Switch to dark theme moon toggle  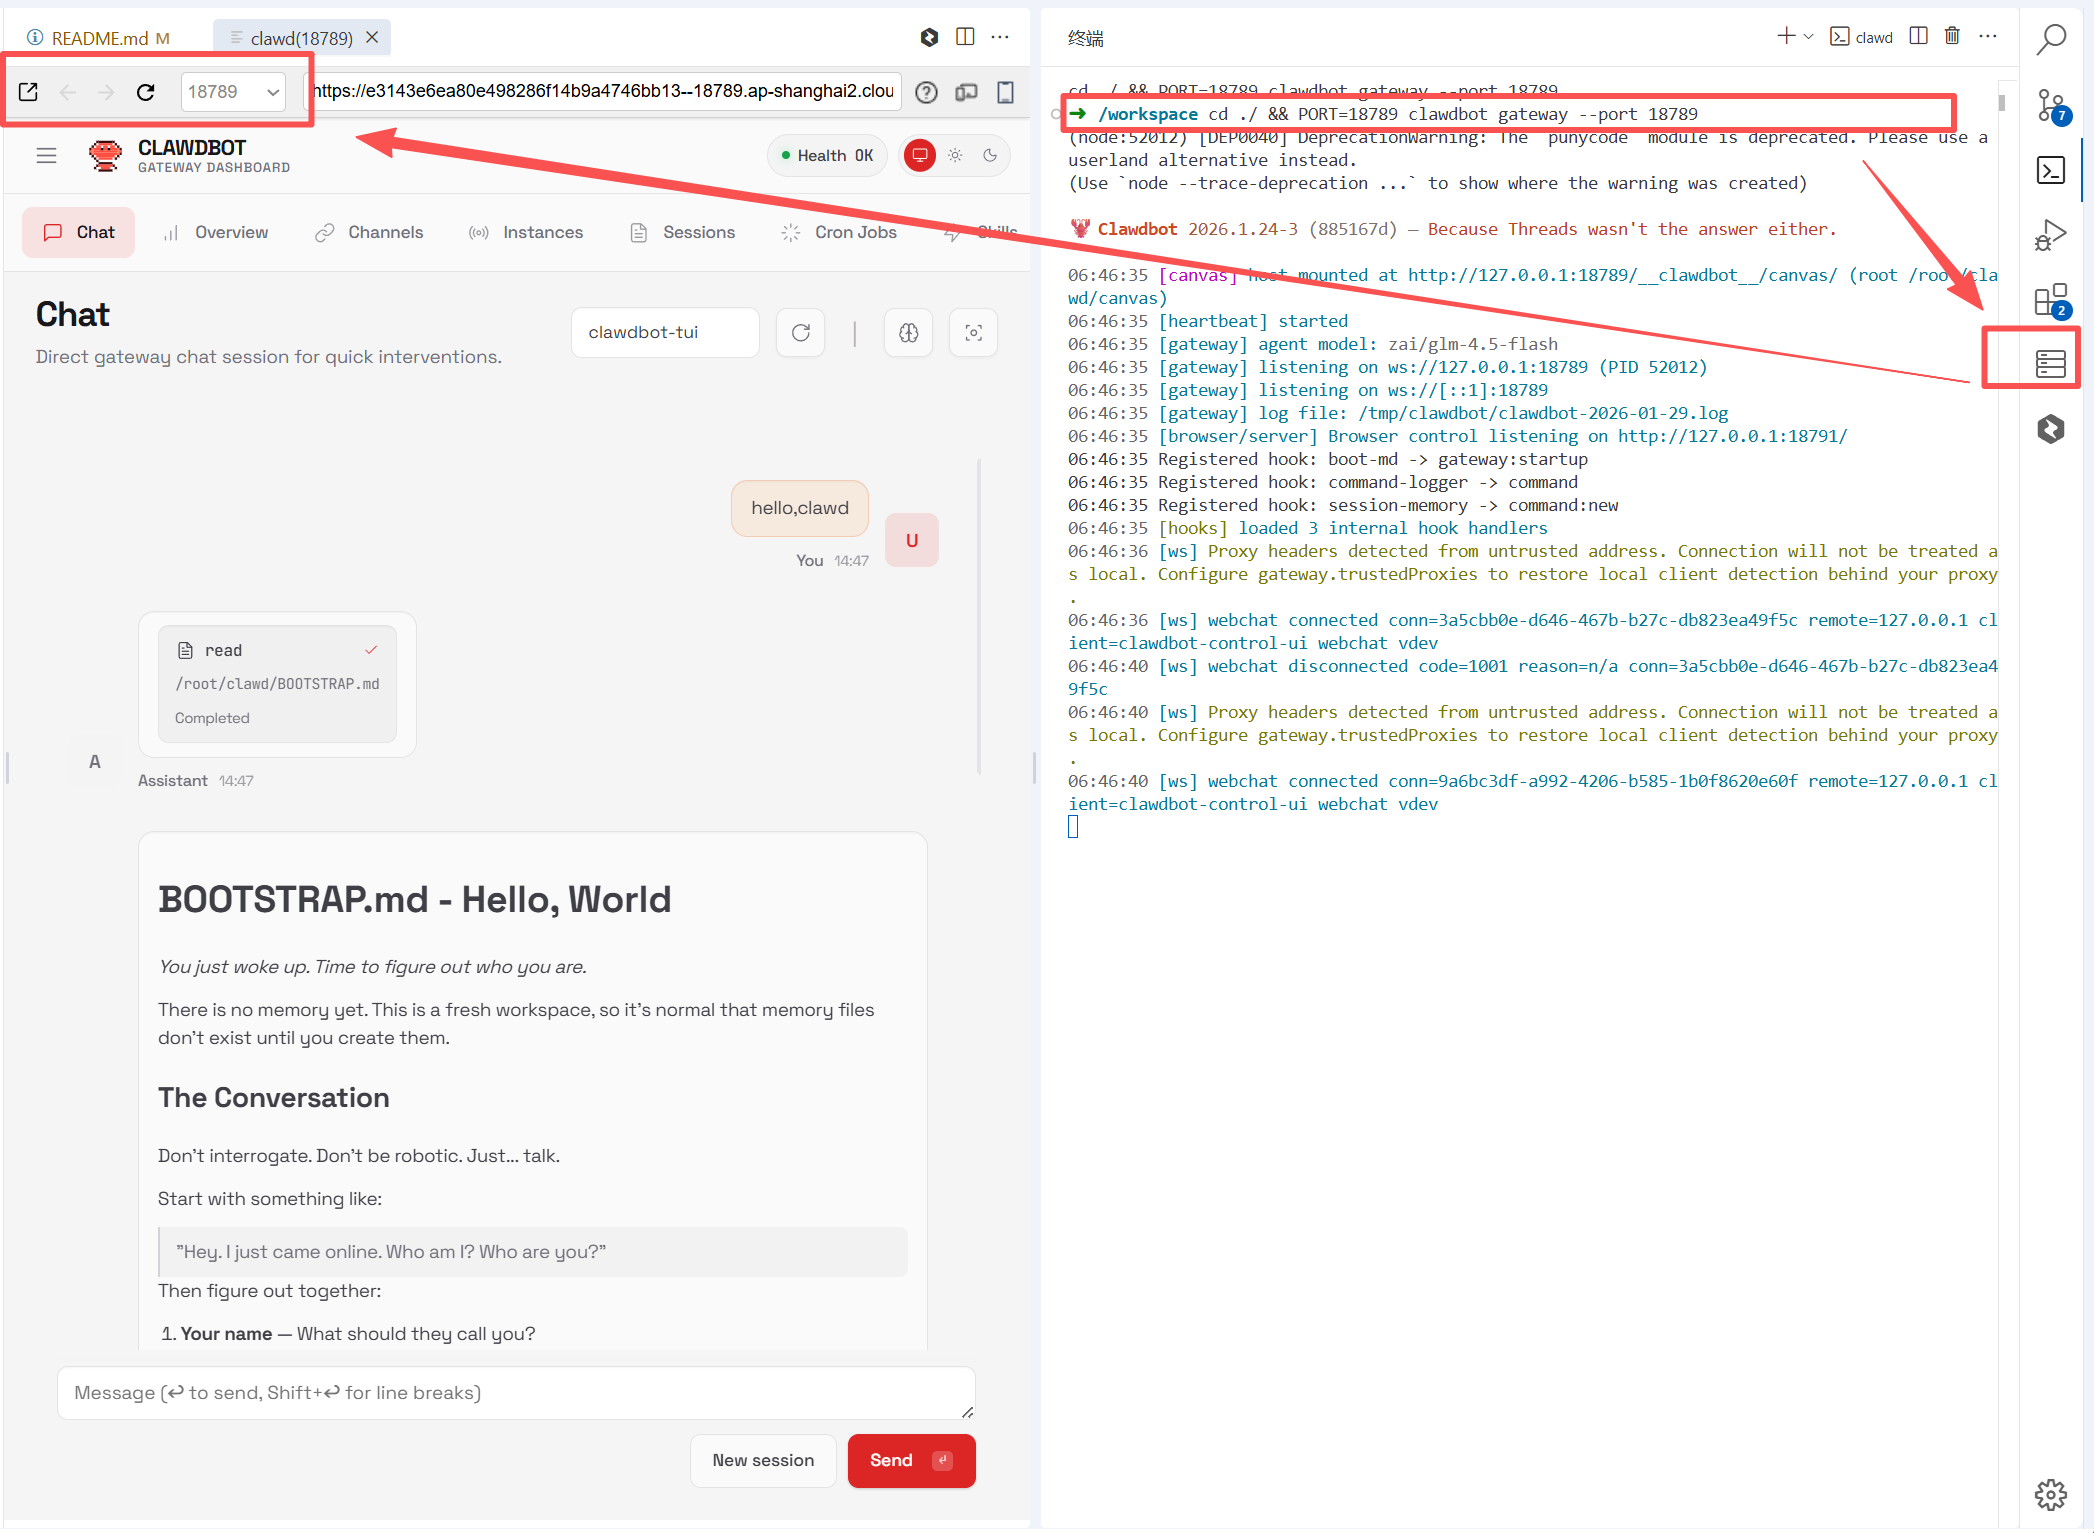click(x=990, y=155)
